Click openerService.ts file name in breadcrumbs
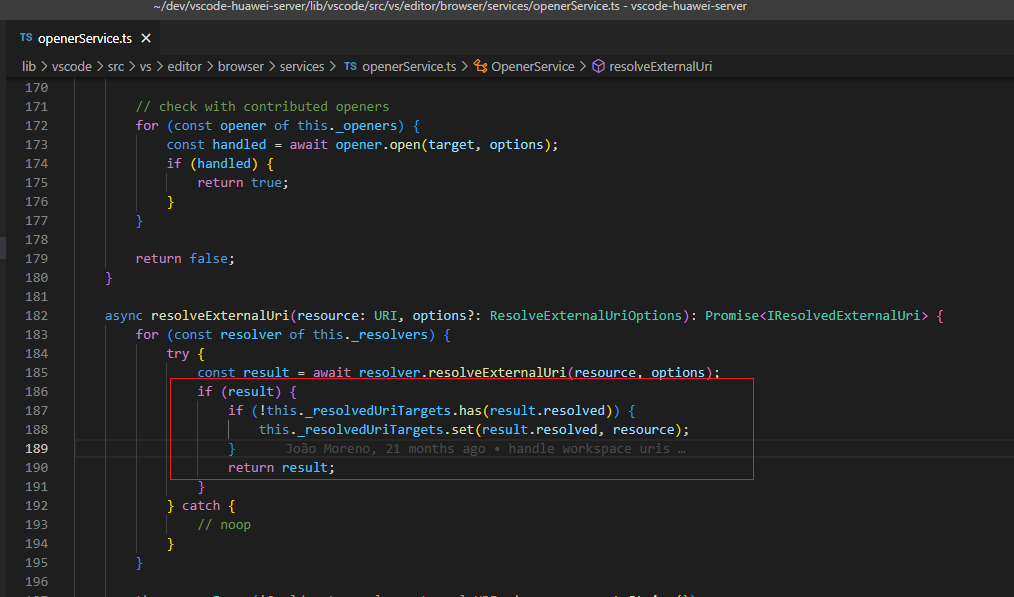The width and height of the screenshot is (1014, 597). [x=408, y=66]
